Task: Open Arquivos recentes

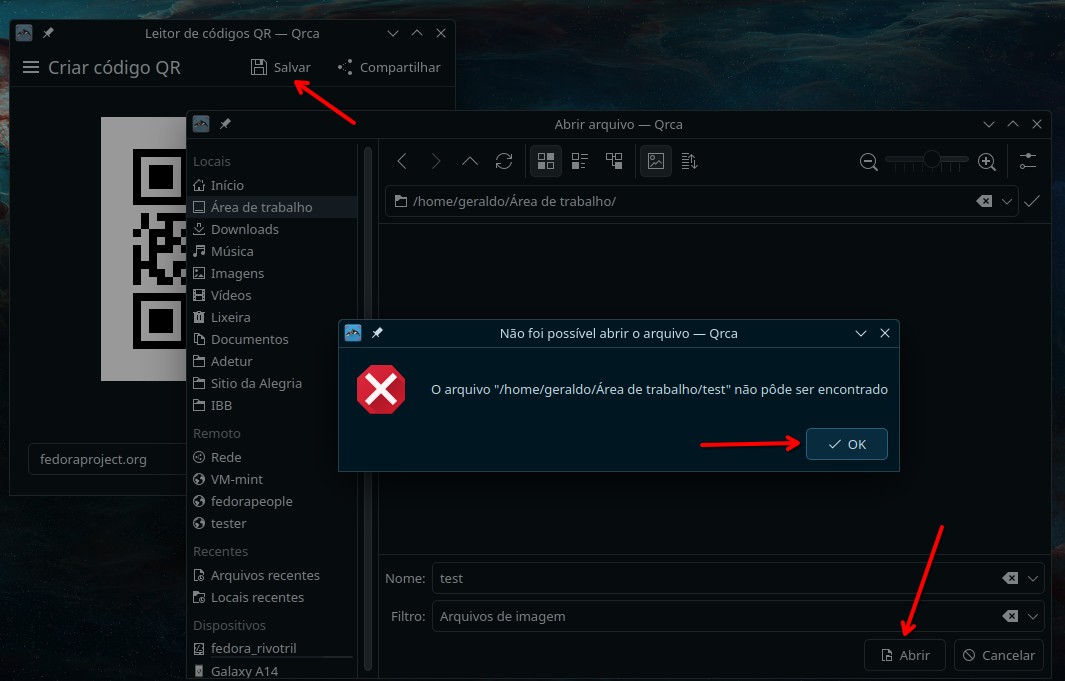Action: click(x=272, y=576)
